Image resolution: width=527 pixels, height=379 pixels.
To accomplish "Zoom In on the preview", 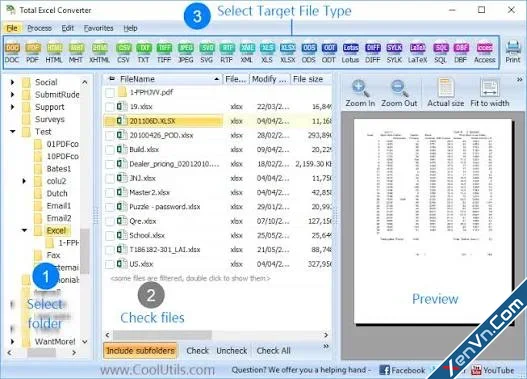I will pos(360,93).
